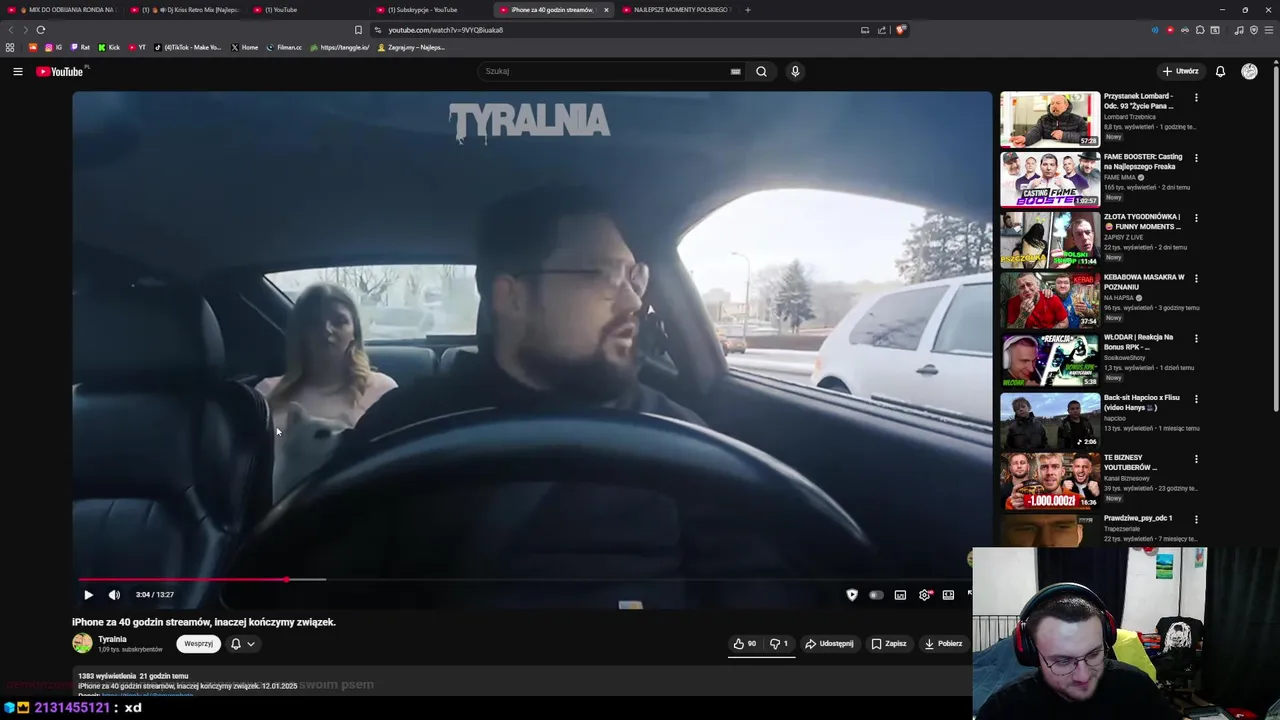Open options menu for Back-sit Hapcioo video
The image size is (1280, 720).
pos(1196,399)
